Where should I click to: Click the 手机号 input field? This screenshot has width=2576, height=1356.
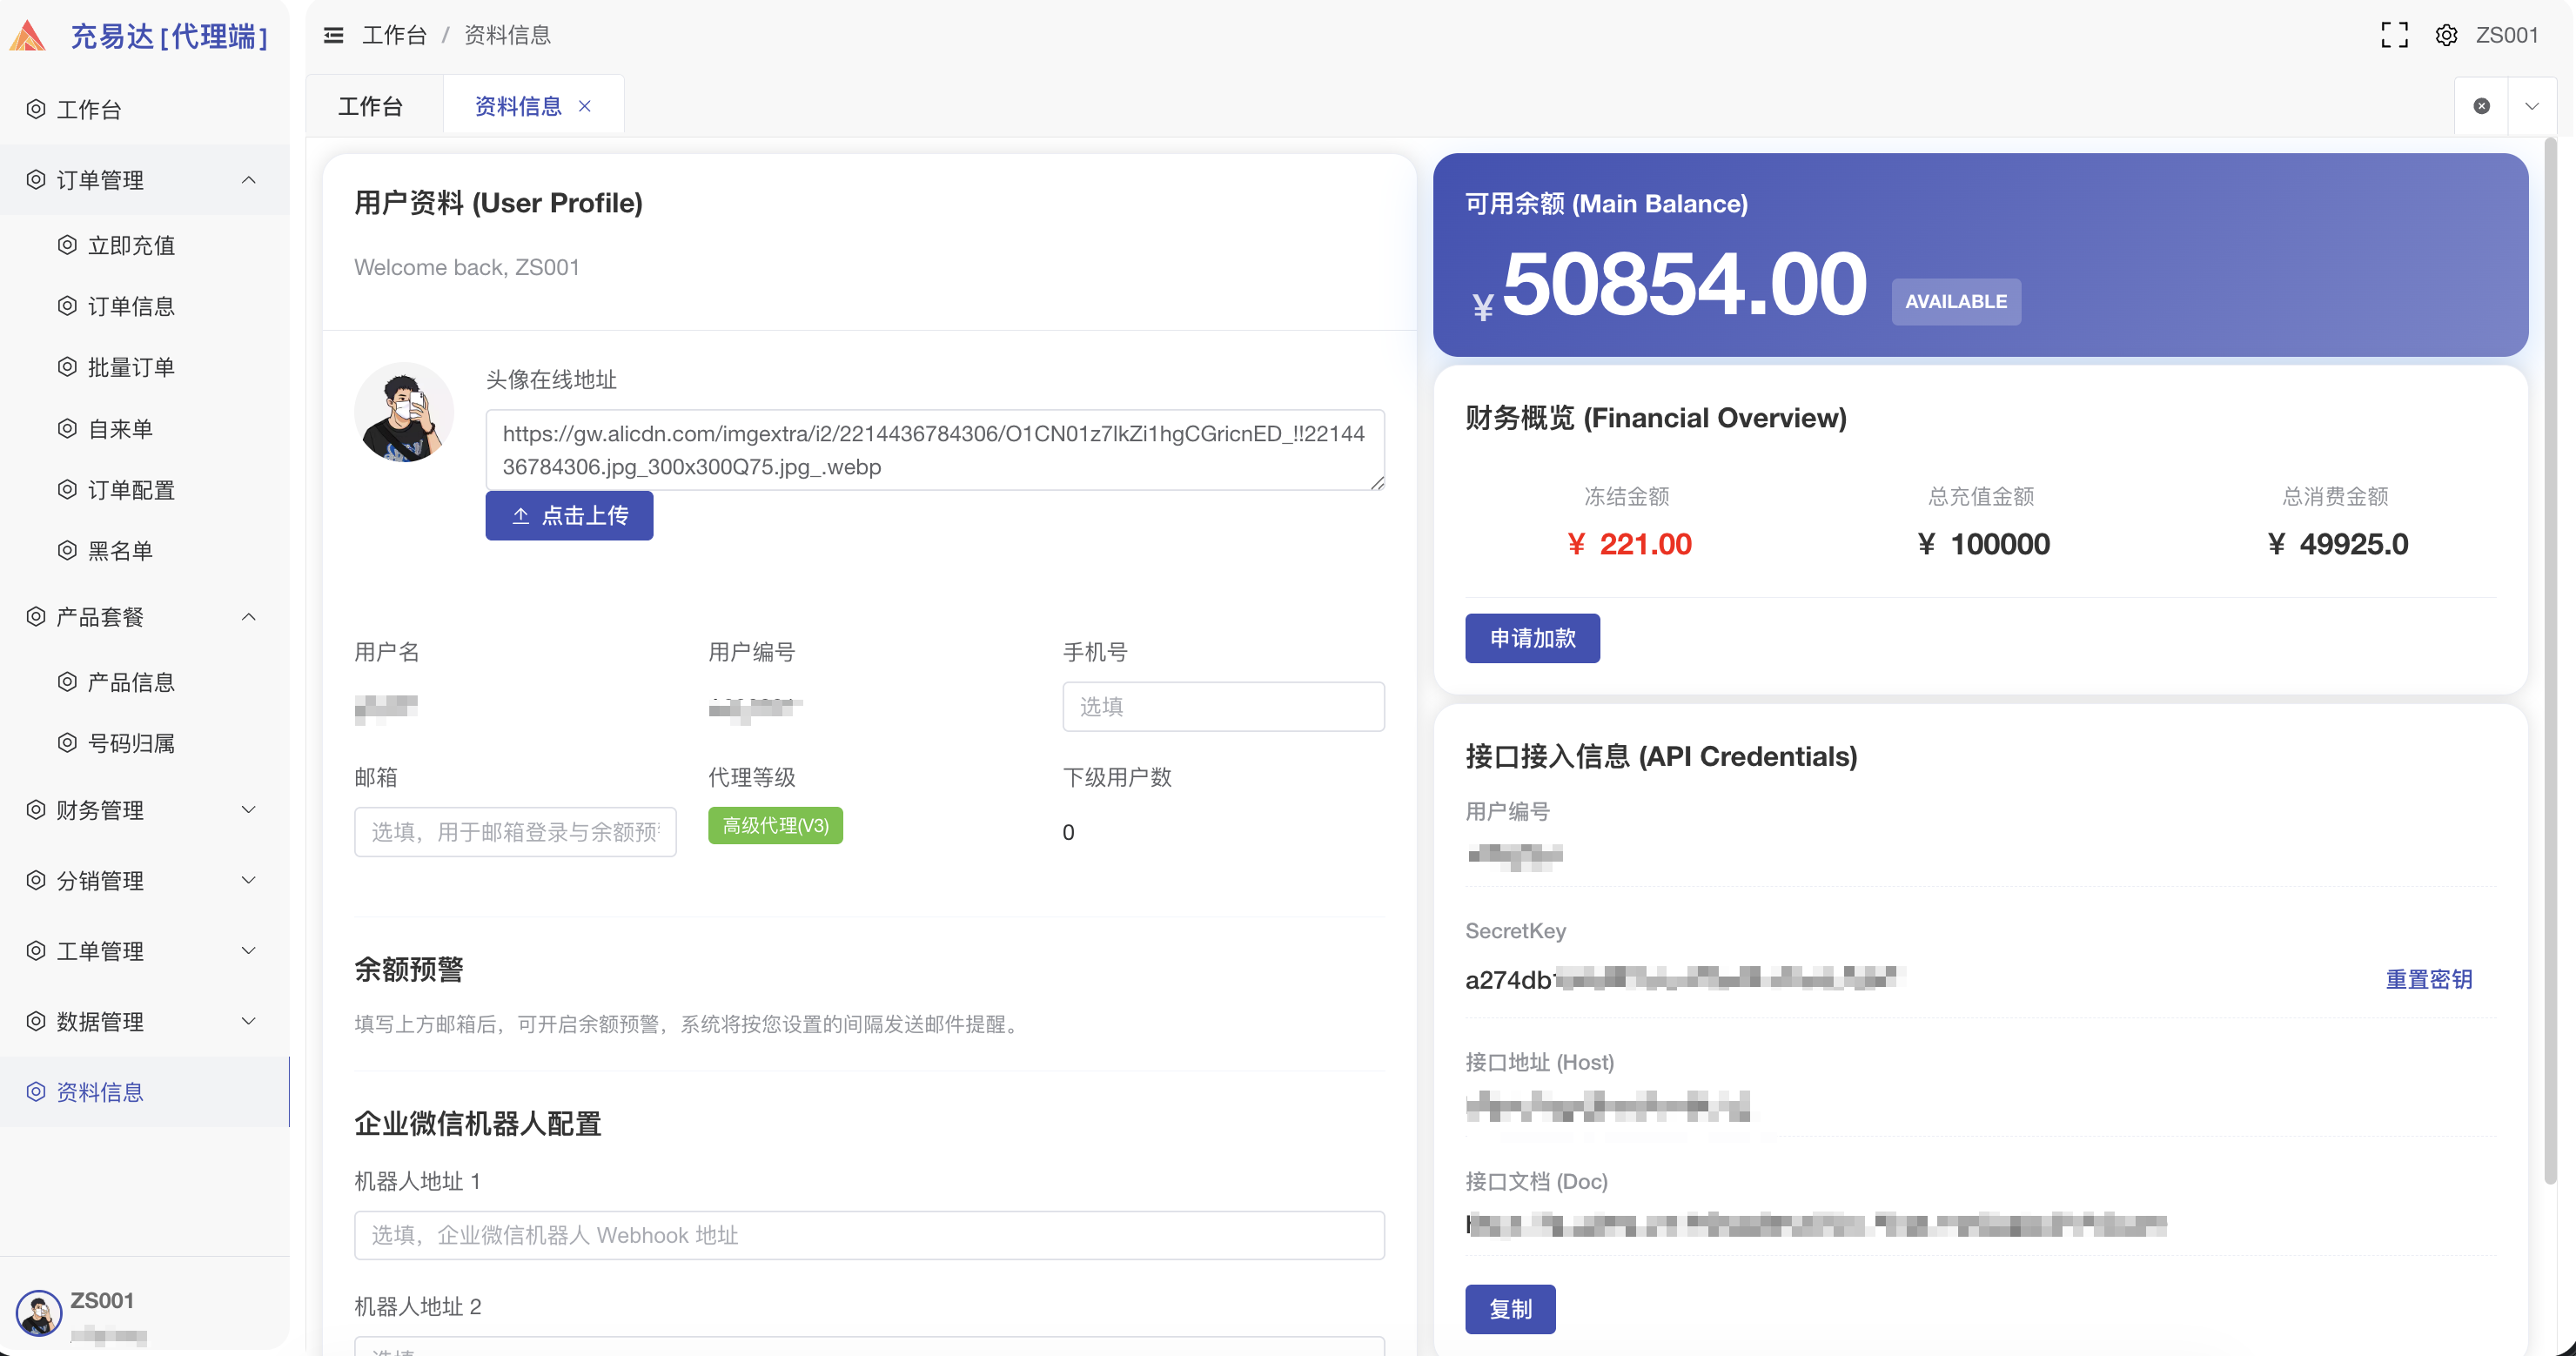[x=1223, y=707]
